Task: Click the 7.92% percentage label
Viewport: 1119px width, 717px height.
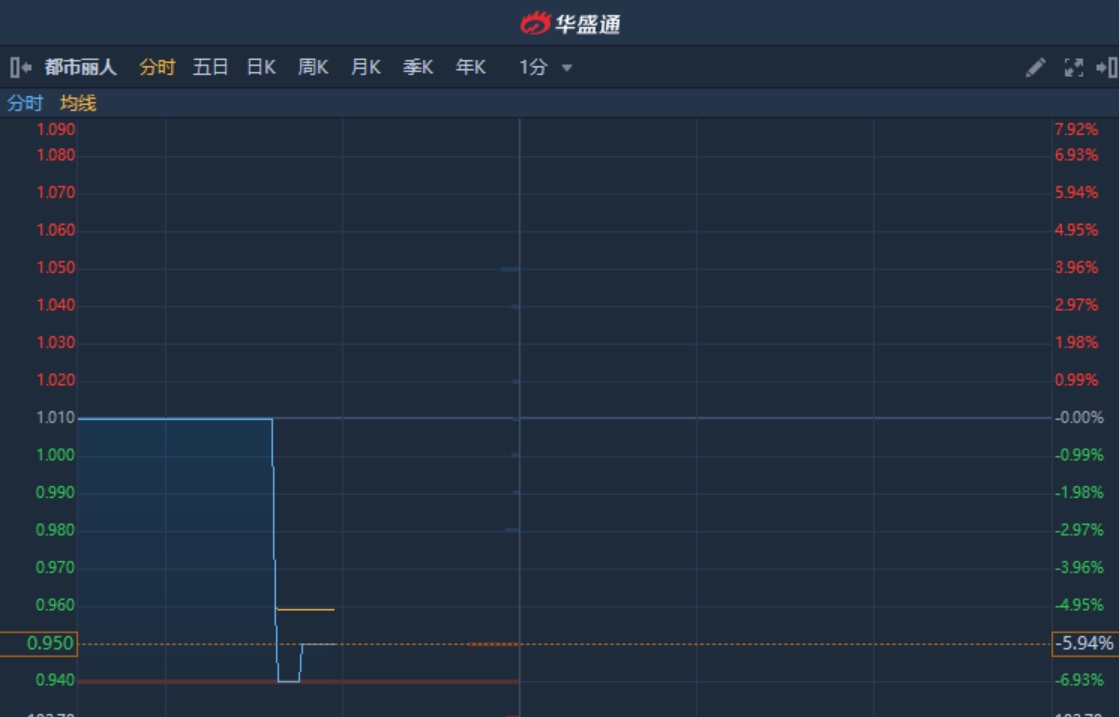Action: coord(1076,130)
